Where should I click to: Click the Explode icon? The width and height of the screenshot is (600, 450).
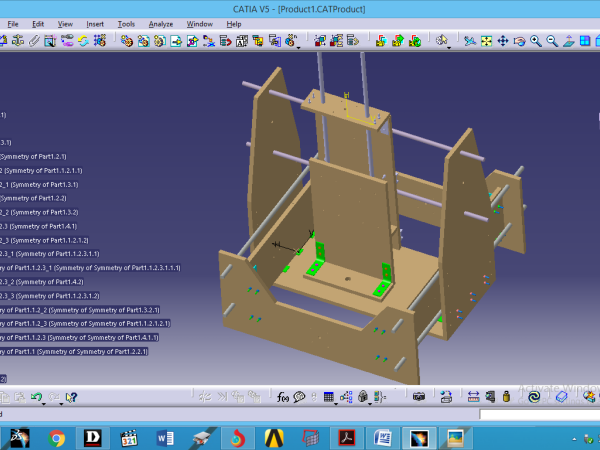tap(353, 41)
